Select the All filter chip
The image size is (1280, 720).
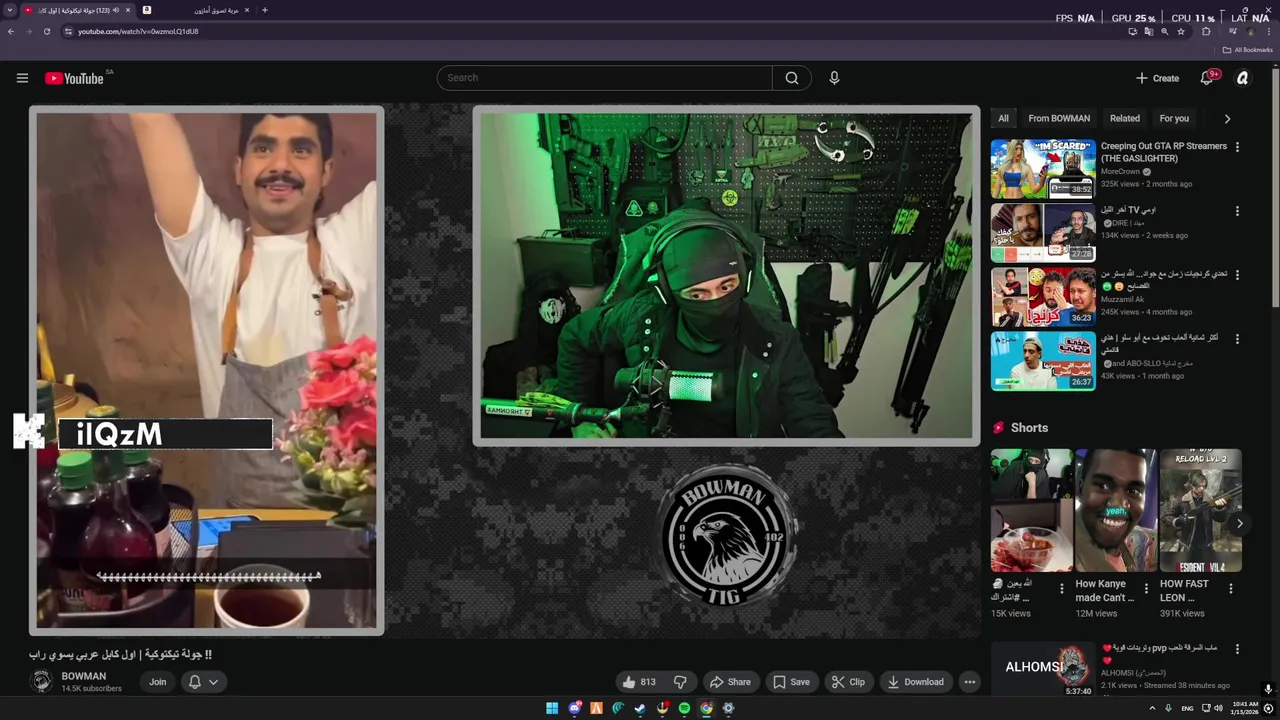(1003, 118)
